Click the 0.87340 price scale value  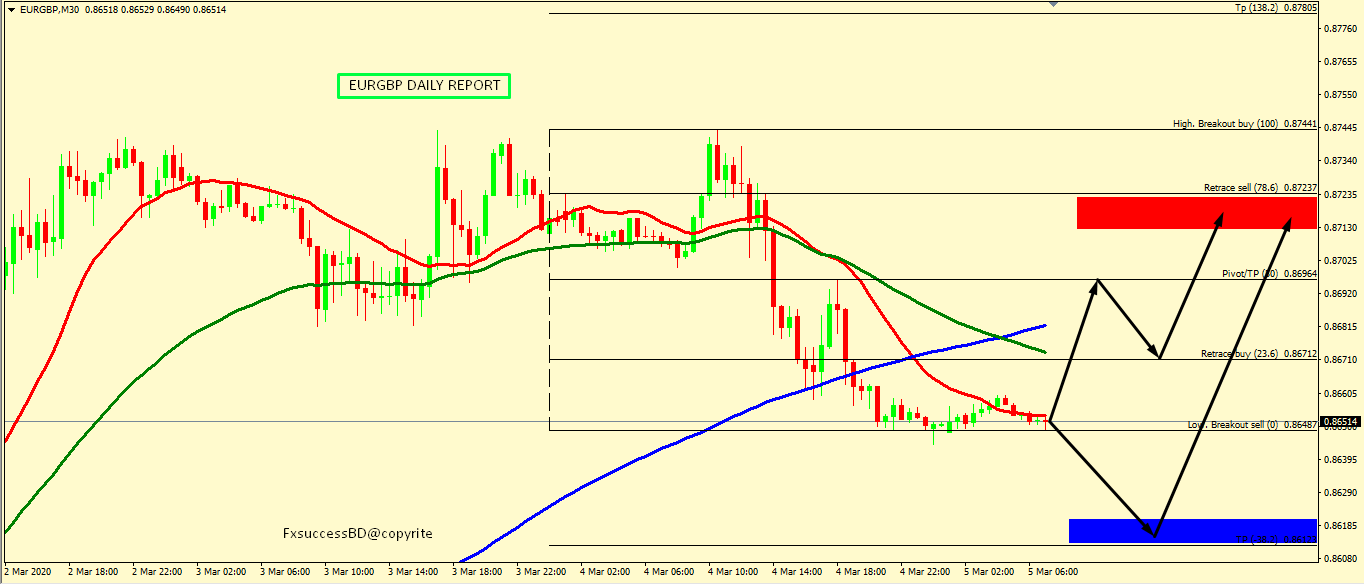1340,161
